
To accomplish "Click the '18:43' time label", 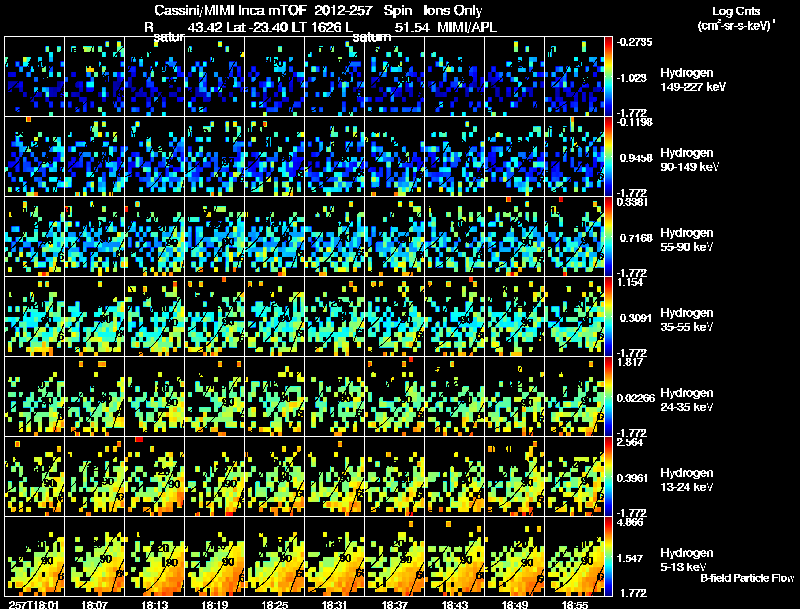I will [x=454, y=604].
